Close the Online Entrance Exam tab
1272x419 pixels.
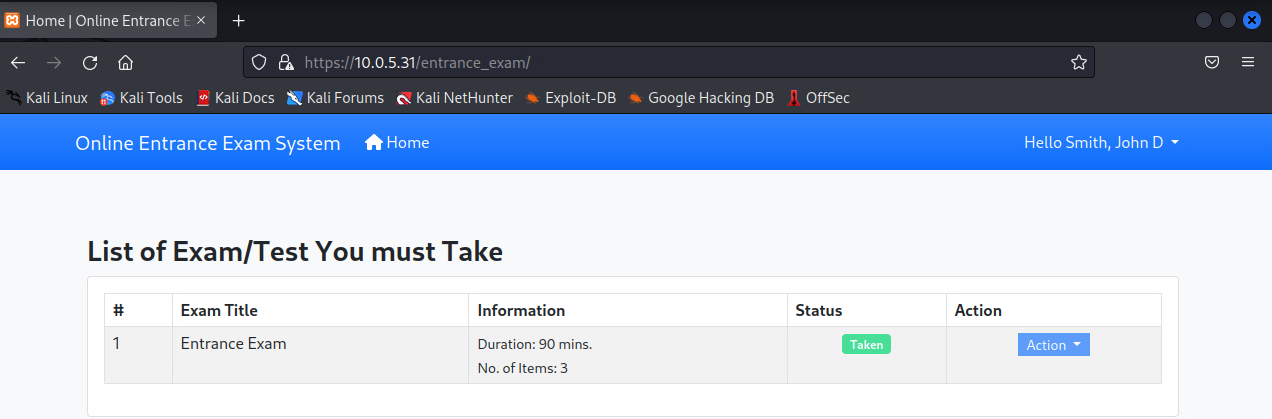pos(201,20)
